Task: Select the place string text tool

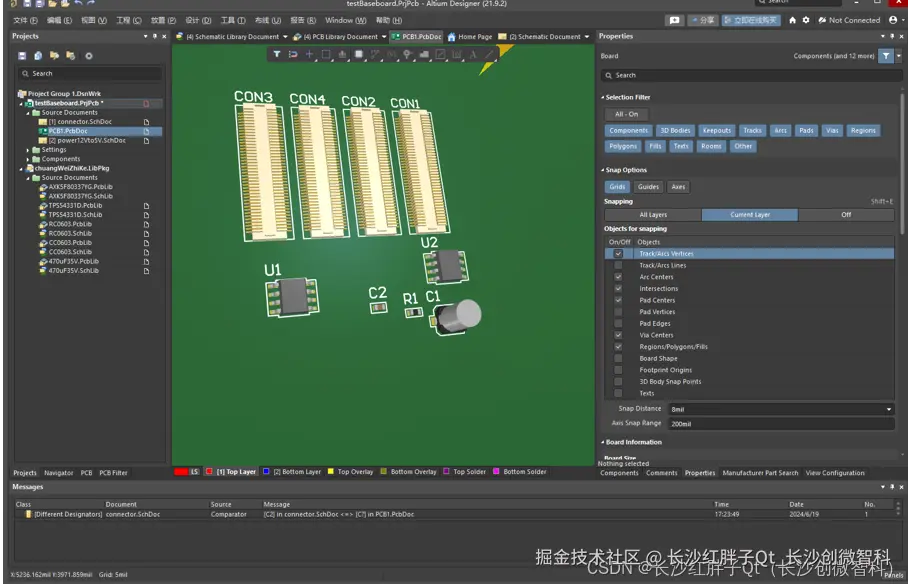Action: [474, 54]
